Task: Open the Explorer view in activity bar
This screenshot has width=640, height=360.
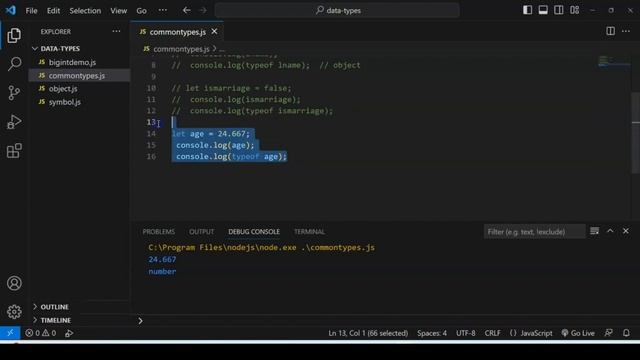Action: pos(14,36)
